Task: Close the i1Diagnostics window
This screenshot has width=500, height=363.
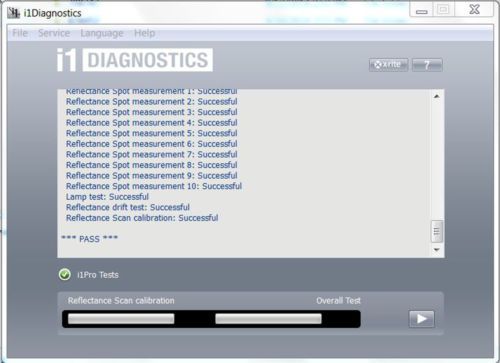Action: tap(474, 10)
